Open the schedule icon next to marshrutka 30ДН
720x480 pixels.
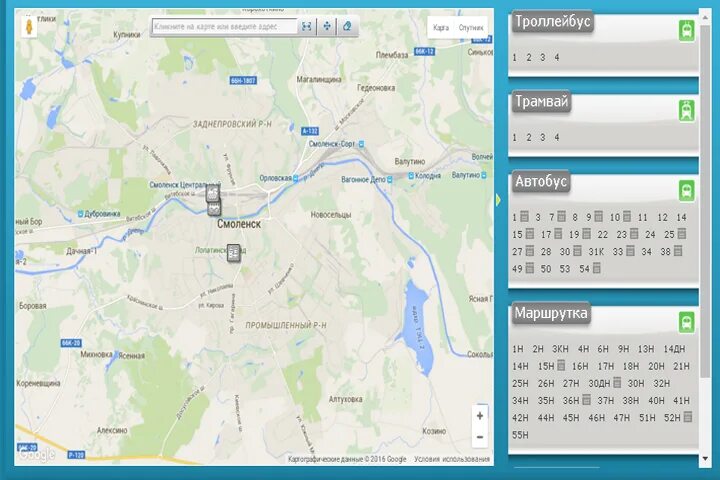(x=617, y=382)
